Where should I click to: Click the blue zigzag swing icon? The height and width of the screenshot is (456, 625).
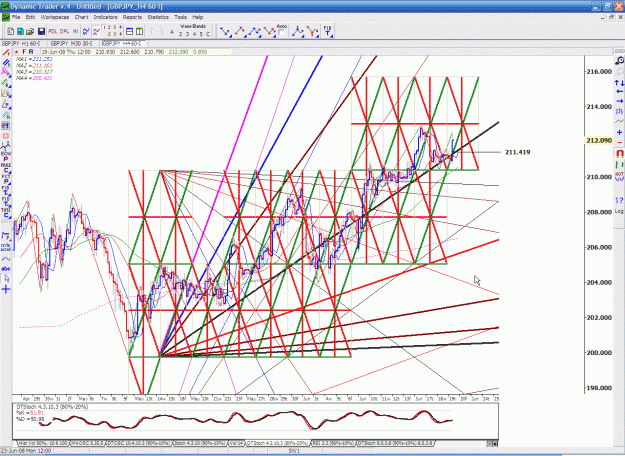click(86, 31)
